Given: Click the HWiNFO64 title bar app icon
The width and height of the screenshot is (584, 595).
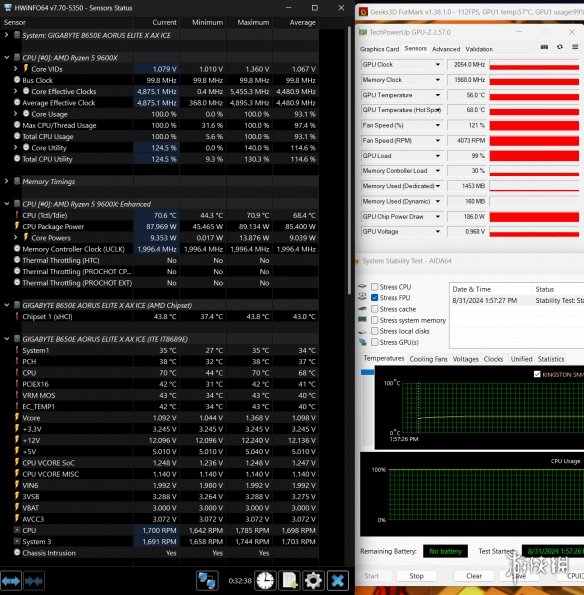Looking at the screenshot, I should (x=8, y=8).
